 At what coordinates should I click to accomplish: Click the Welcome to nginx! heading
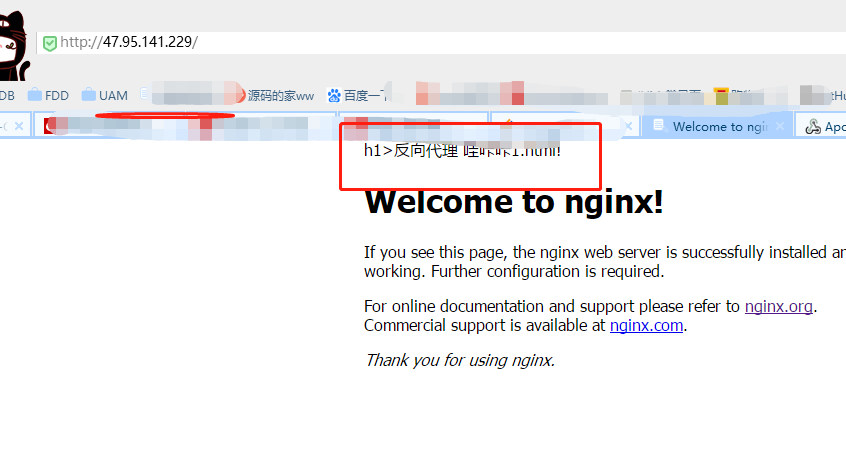[x=514, y=202]
